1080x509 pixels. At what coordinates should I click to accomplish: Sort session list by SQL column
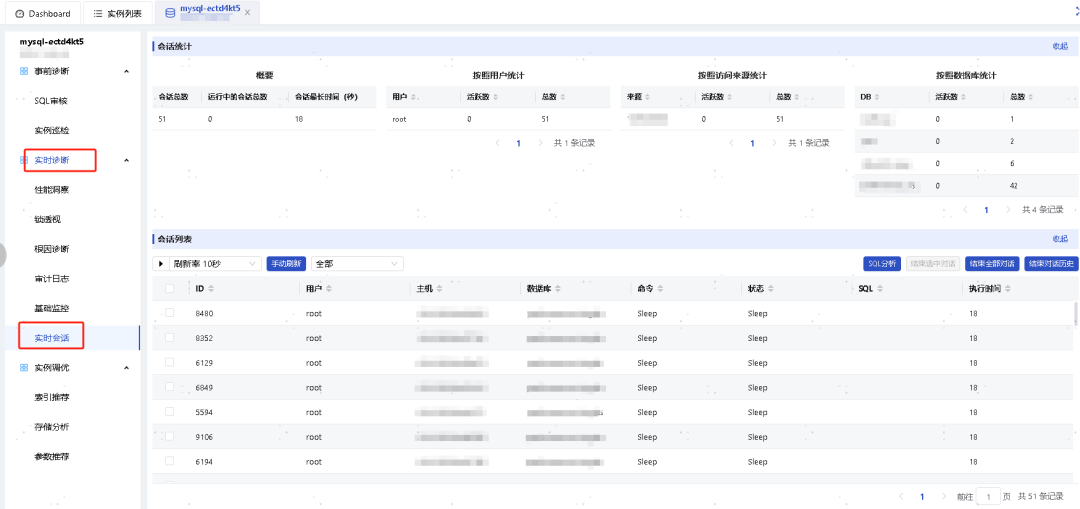point(880,289)
